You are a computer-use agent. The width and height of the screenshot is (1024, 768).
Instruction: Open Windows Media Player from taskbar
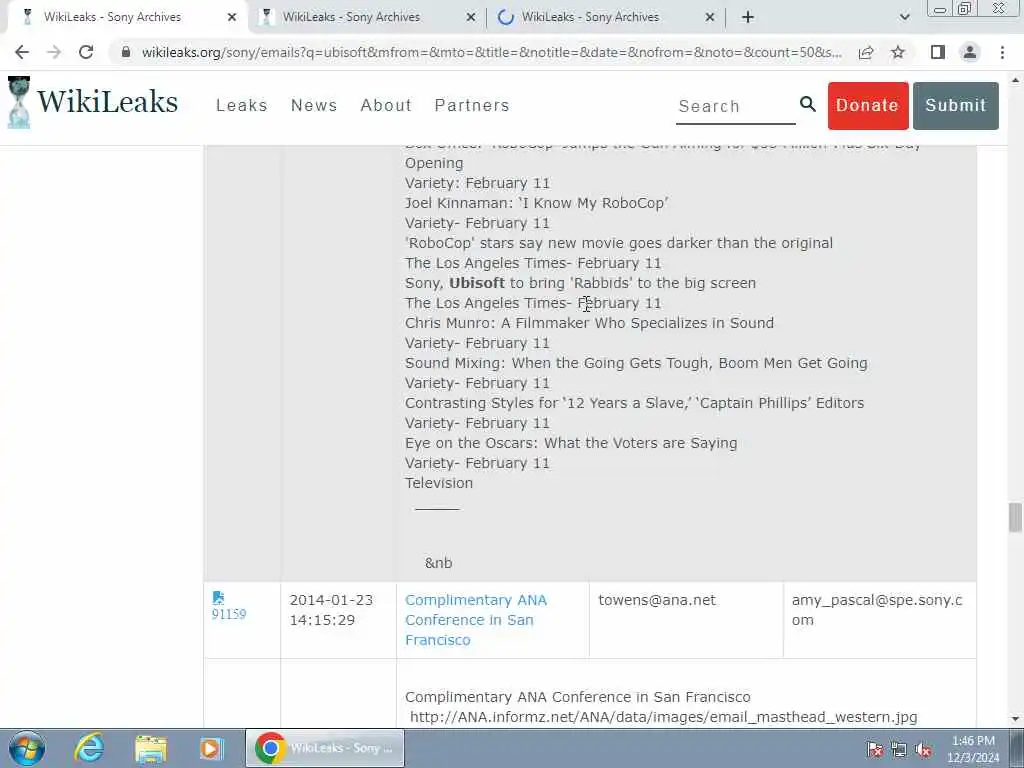pyautogui.click(x=211, y=748)
